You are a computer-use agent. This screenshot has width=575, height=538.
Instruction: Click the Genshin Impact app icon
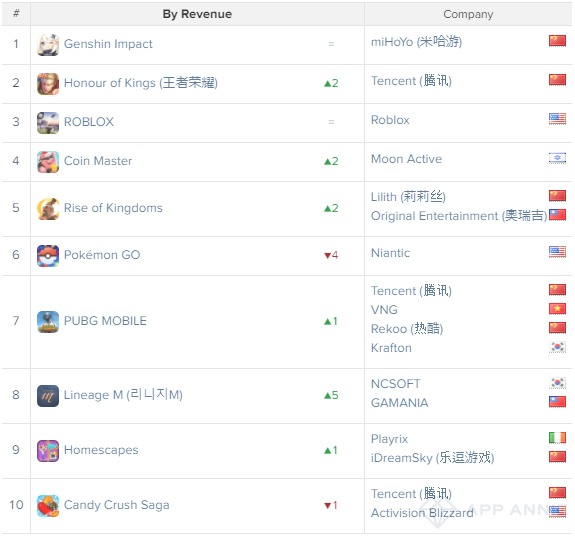coord(48,45)
